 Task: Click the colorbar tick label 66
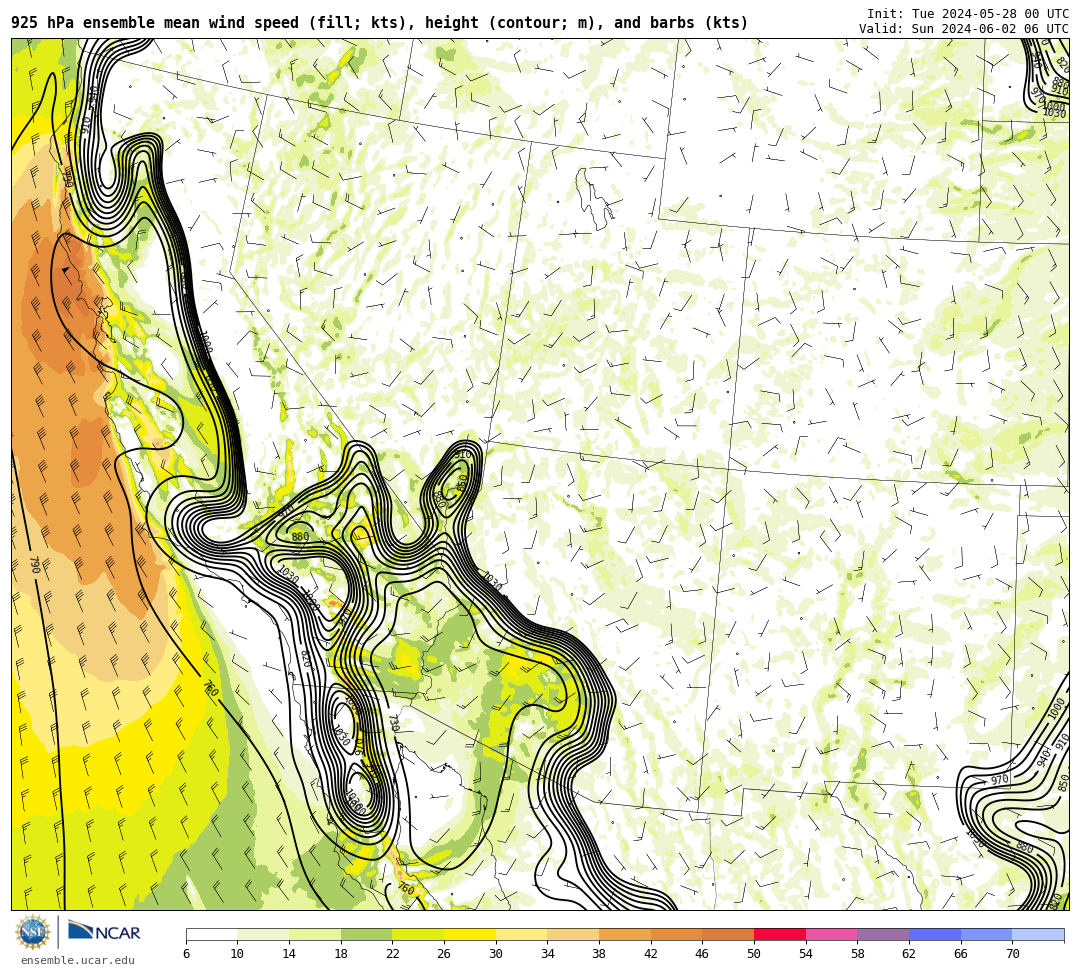tap(961, 954)
